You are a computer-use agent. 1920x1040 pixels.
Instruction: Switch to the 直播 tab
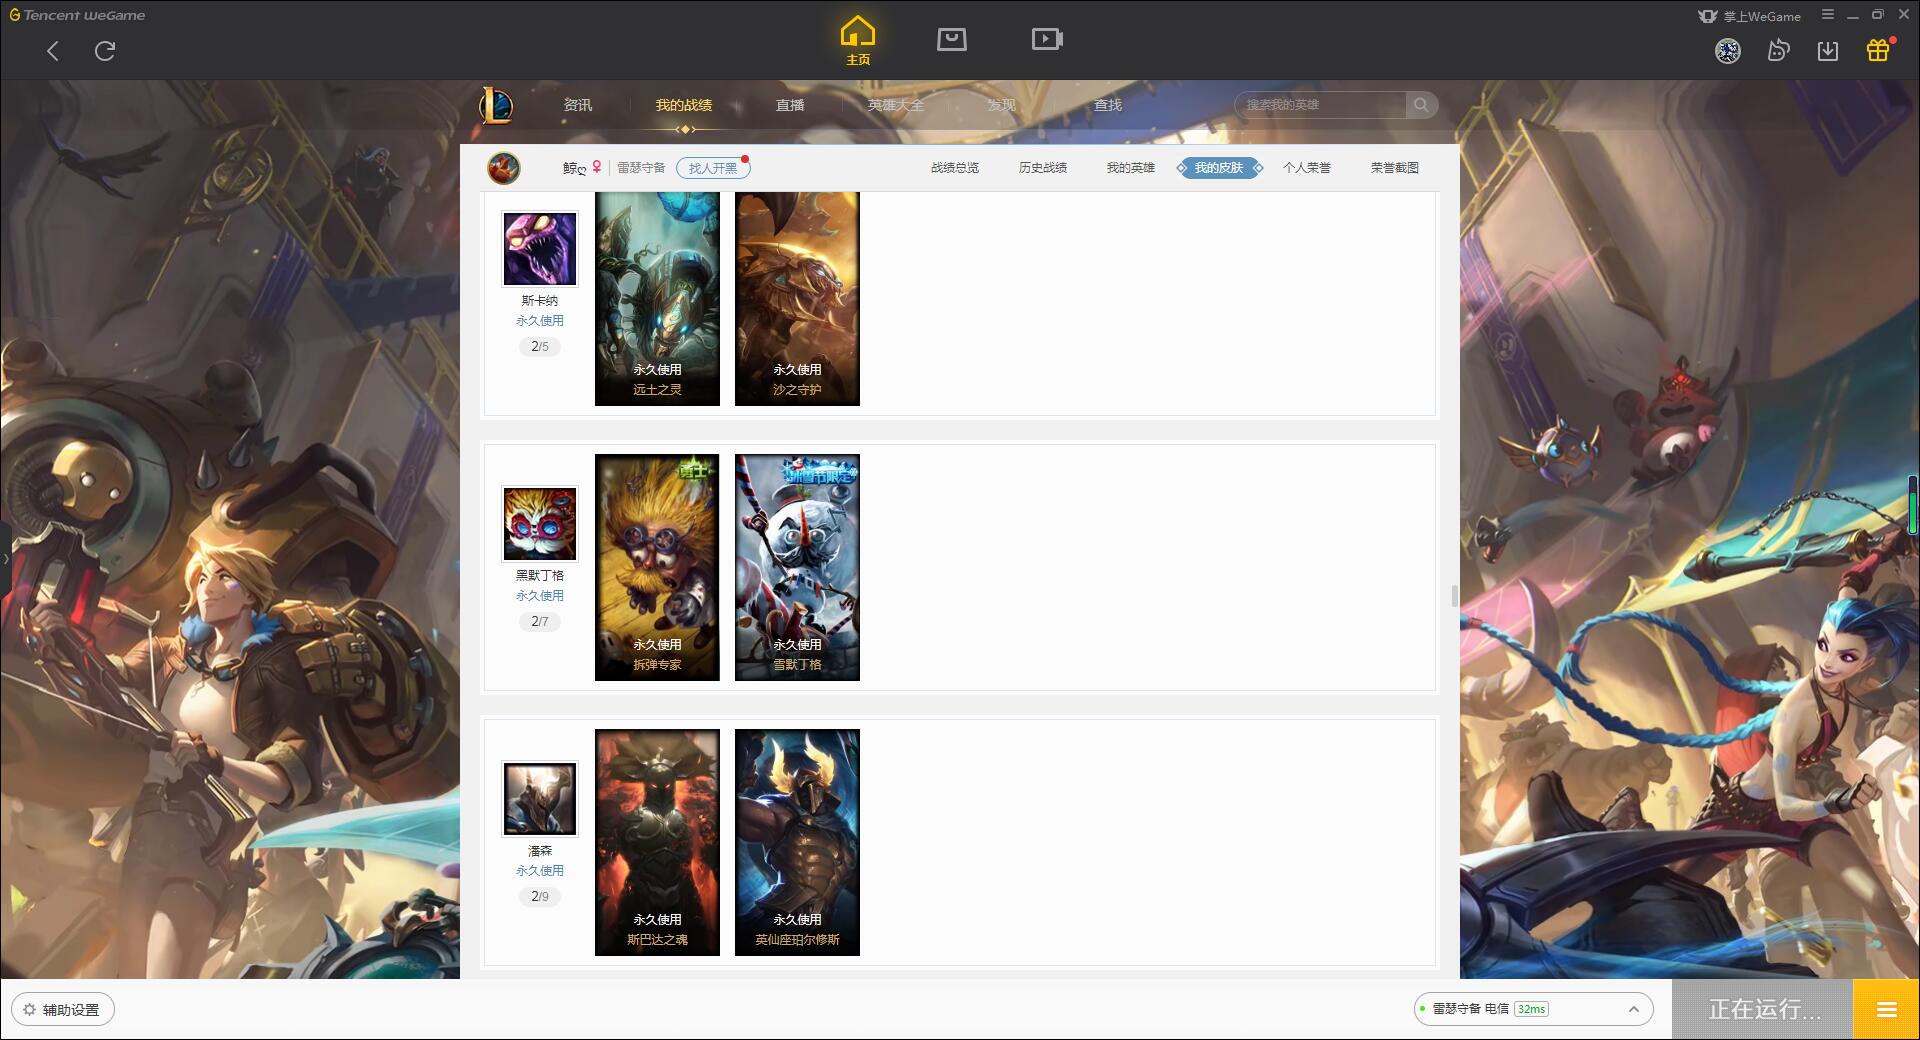pyautogui.click(x=790, y=105)
